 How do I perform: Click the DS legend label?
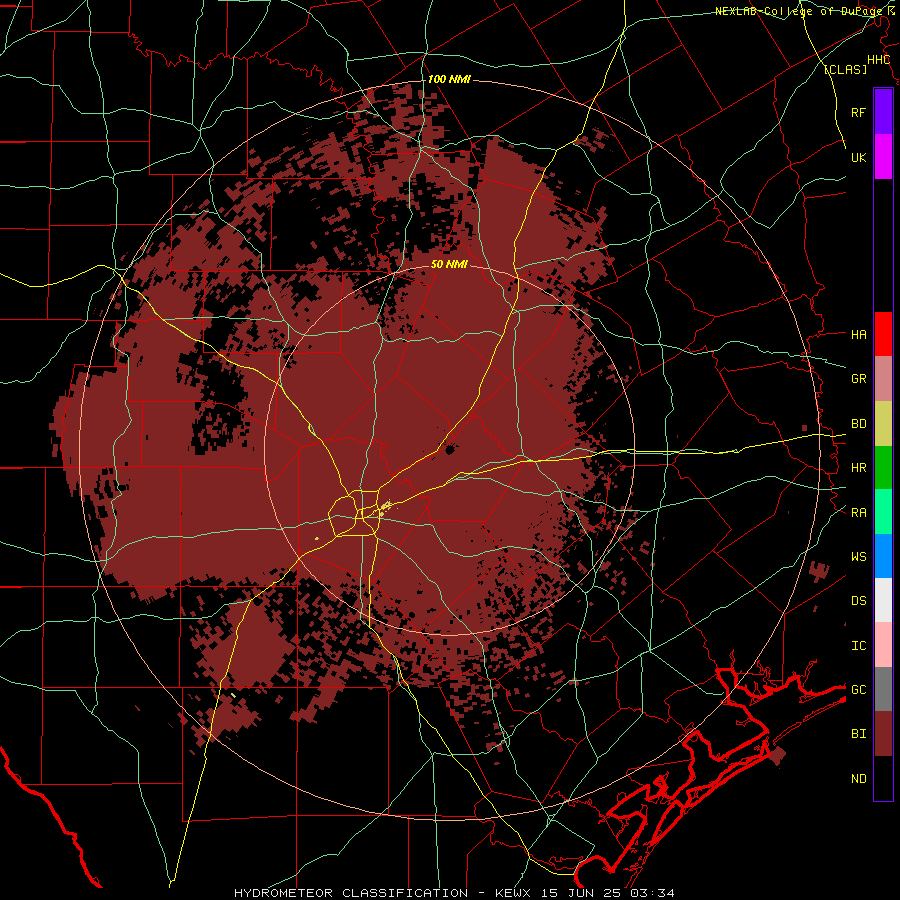click(x=858, y=601)
